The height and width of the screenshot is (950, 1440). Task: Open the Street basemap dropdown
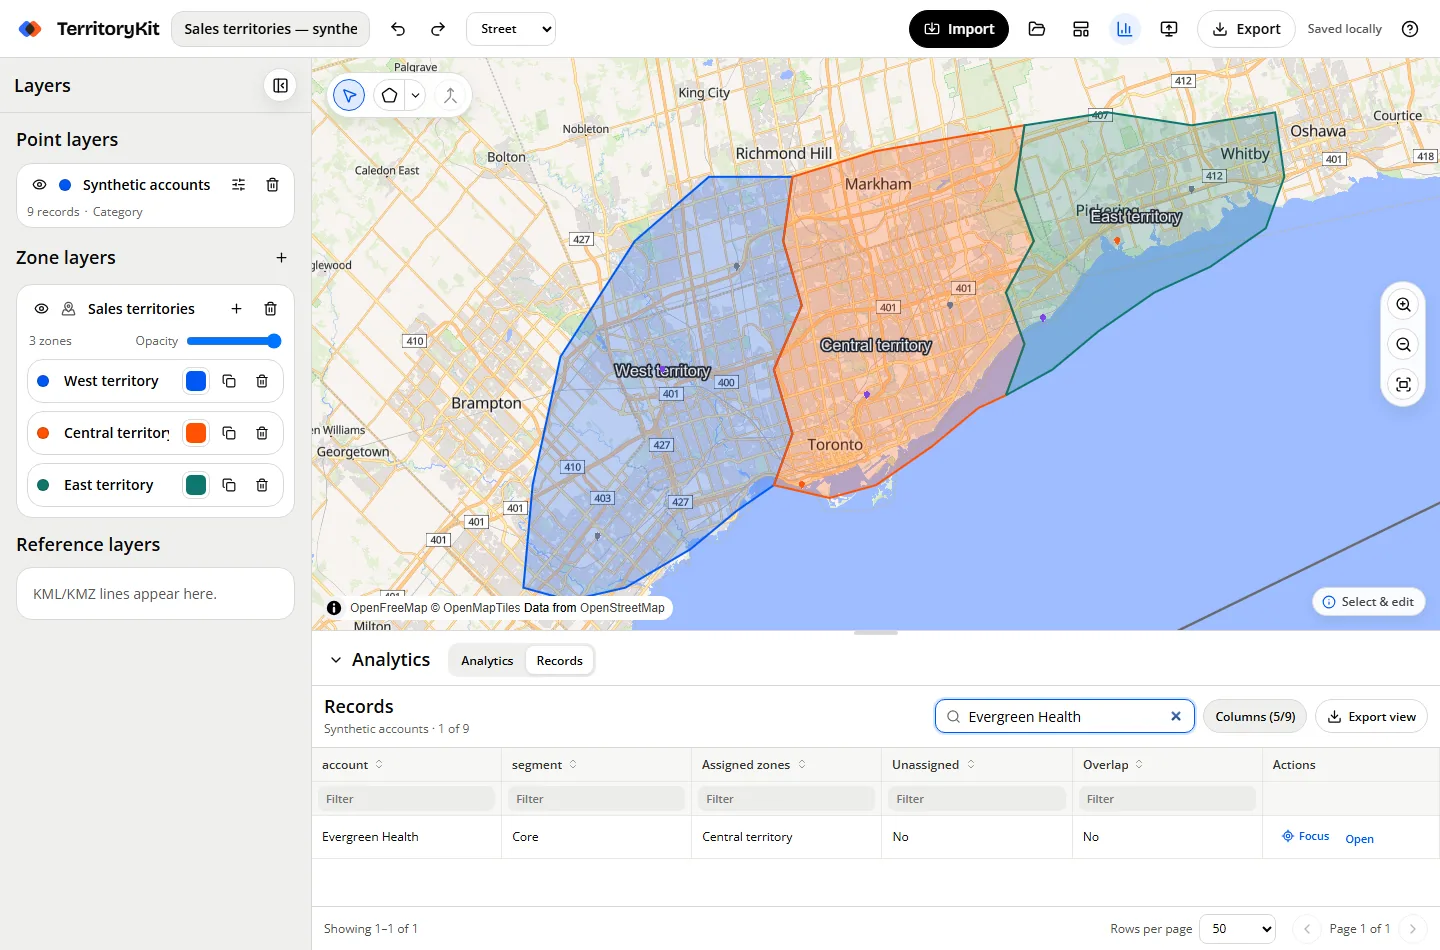[x=511, y=29]
